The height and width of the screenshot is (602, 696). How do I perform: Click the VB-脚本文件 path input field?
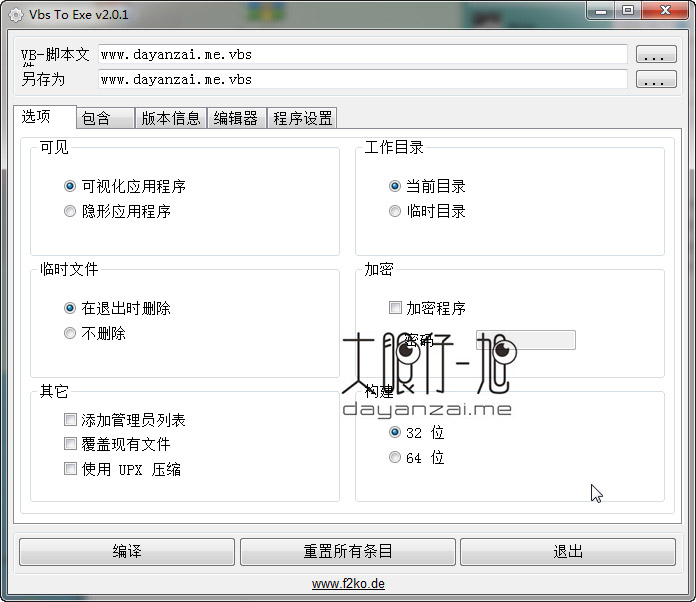(x=363, y=54)
